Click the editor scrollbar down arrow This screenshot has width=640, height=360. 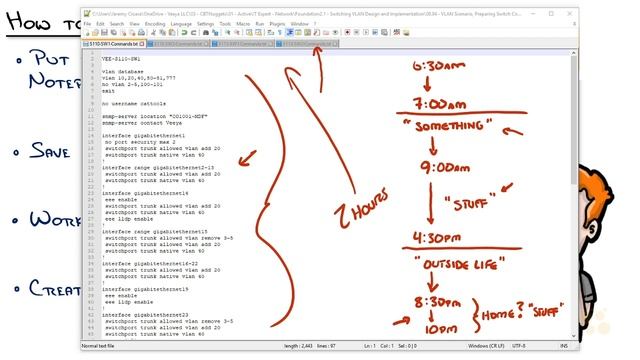pos(573,336)
